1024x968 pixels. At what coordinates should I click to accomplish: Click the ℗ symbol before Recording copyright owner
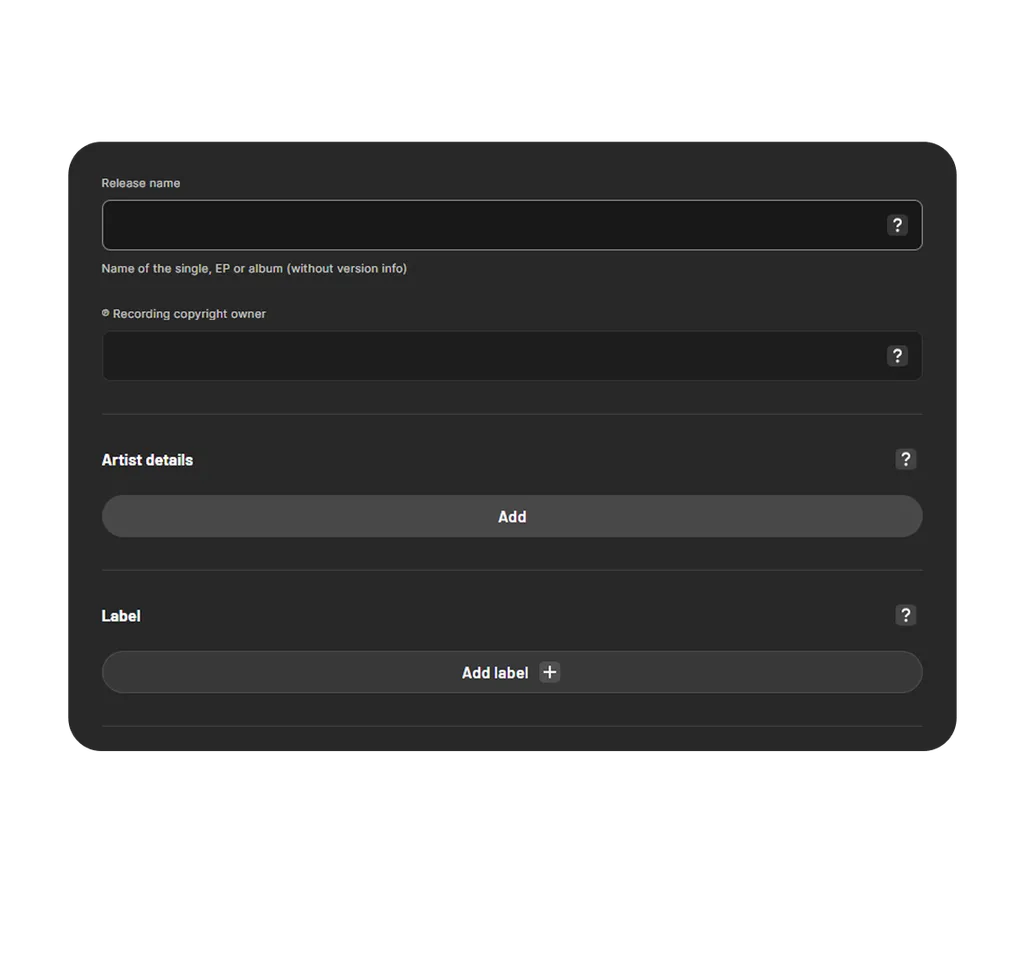[105, 313]
